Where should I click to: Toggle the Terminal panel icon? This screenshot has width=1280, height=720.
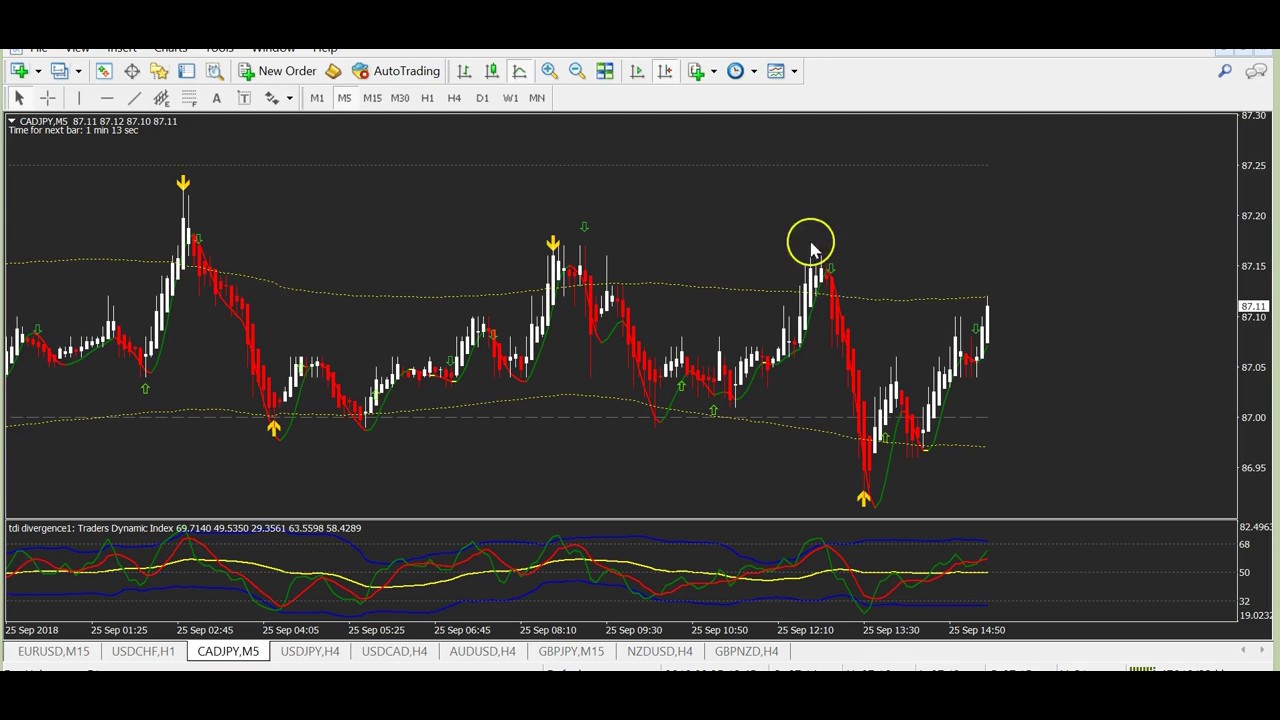(187, 71)
